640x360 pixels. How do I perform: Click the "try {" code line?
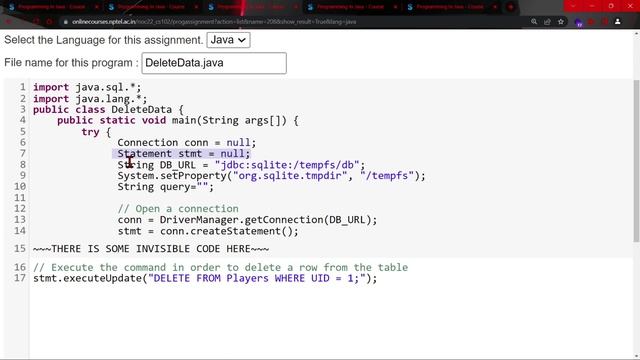pos(96,132)
